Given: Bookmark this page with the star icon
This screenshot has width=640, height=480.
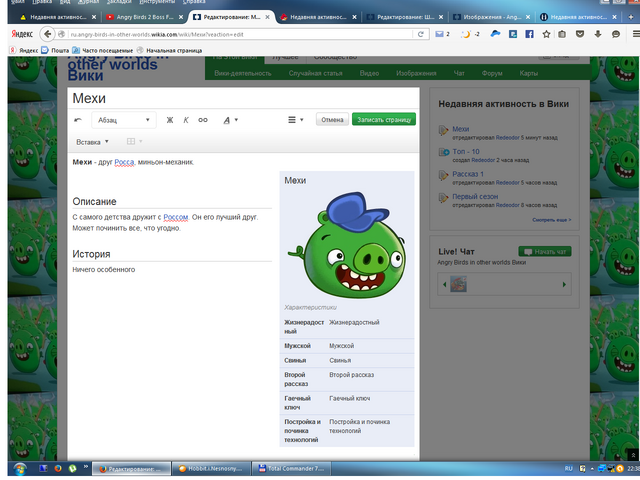Looking at the screenshot, I should point(546,34).
